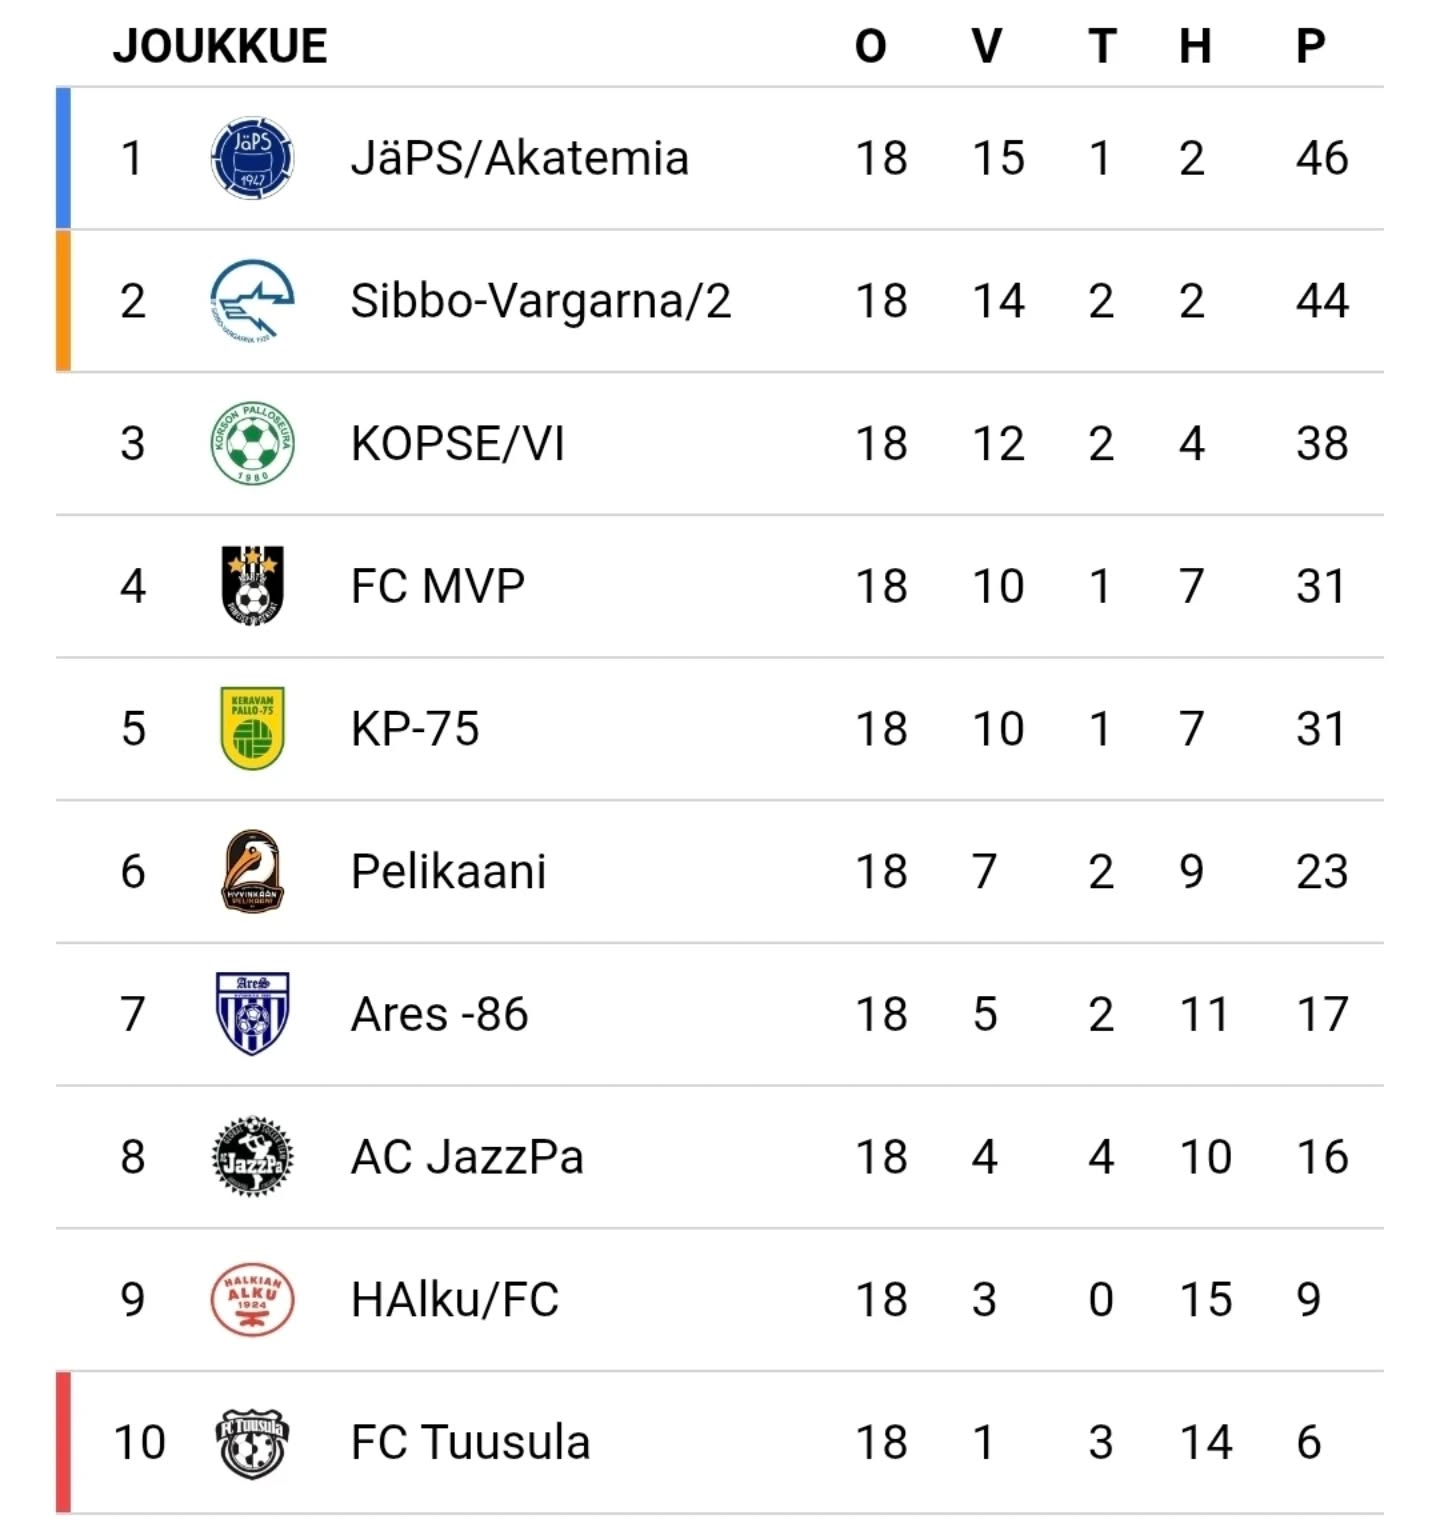Open the JäPS/Akatemia team name
The height and width of the screenshot is (1539, 1440).
pos(519,158)
